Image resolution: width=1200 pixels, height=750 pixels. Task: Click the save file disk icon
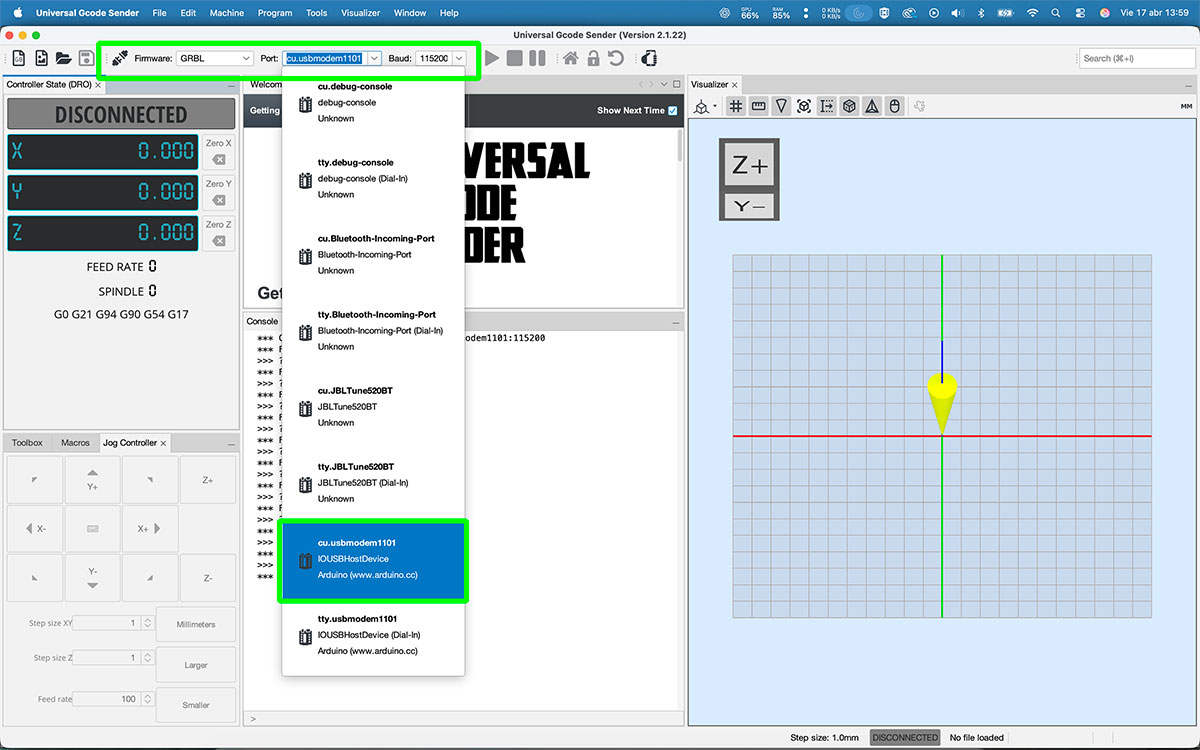pyautogui.click(x=86, y=58)
